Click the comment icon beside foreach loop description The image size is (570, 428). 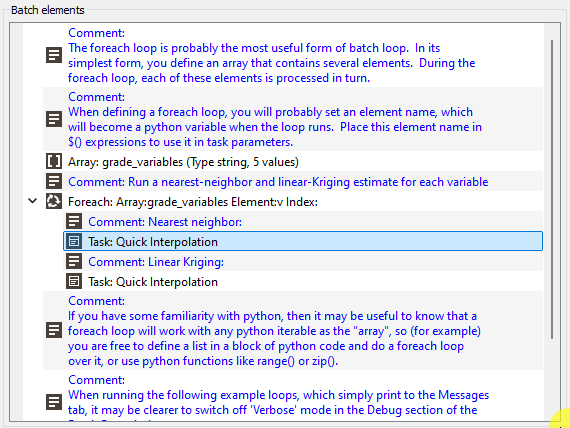coord(54,55)
